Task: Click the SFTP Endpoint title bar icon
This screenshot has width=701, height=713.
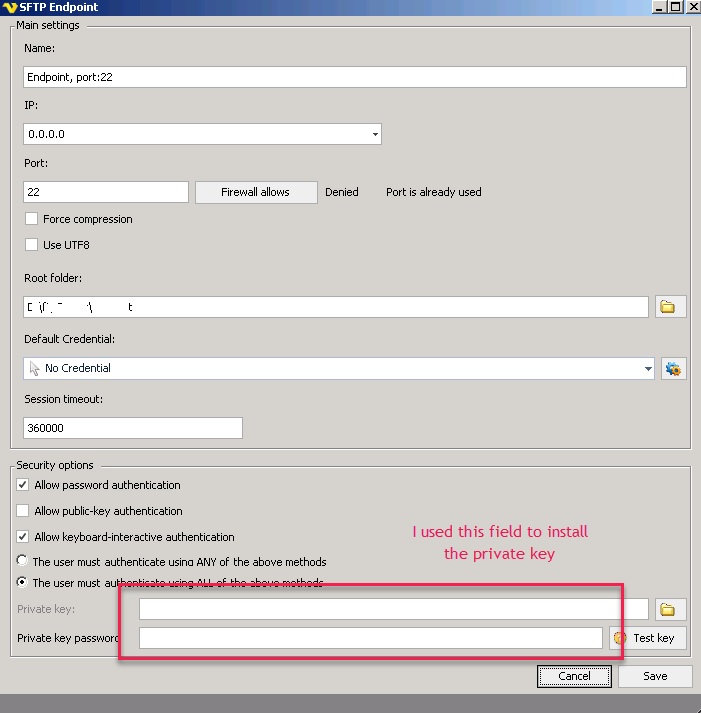Action: click(x=10, y=7)
